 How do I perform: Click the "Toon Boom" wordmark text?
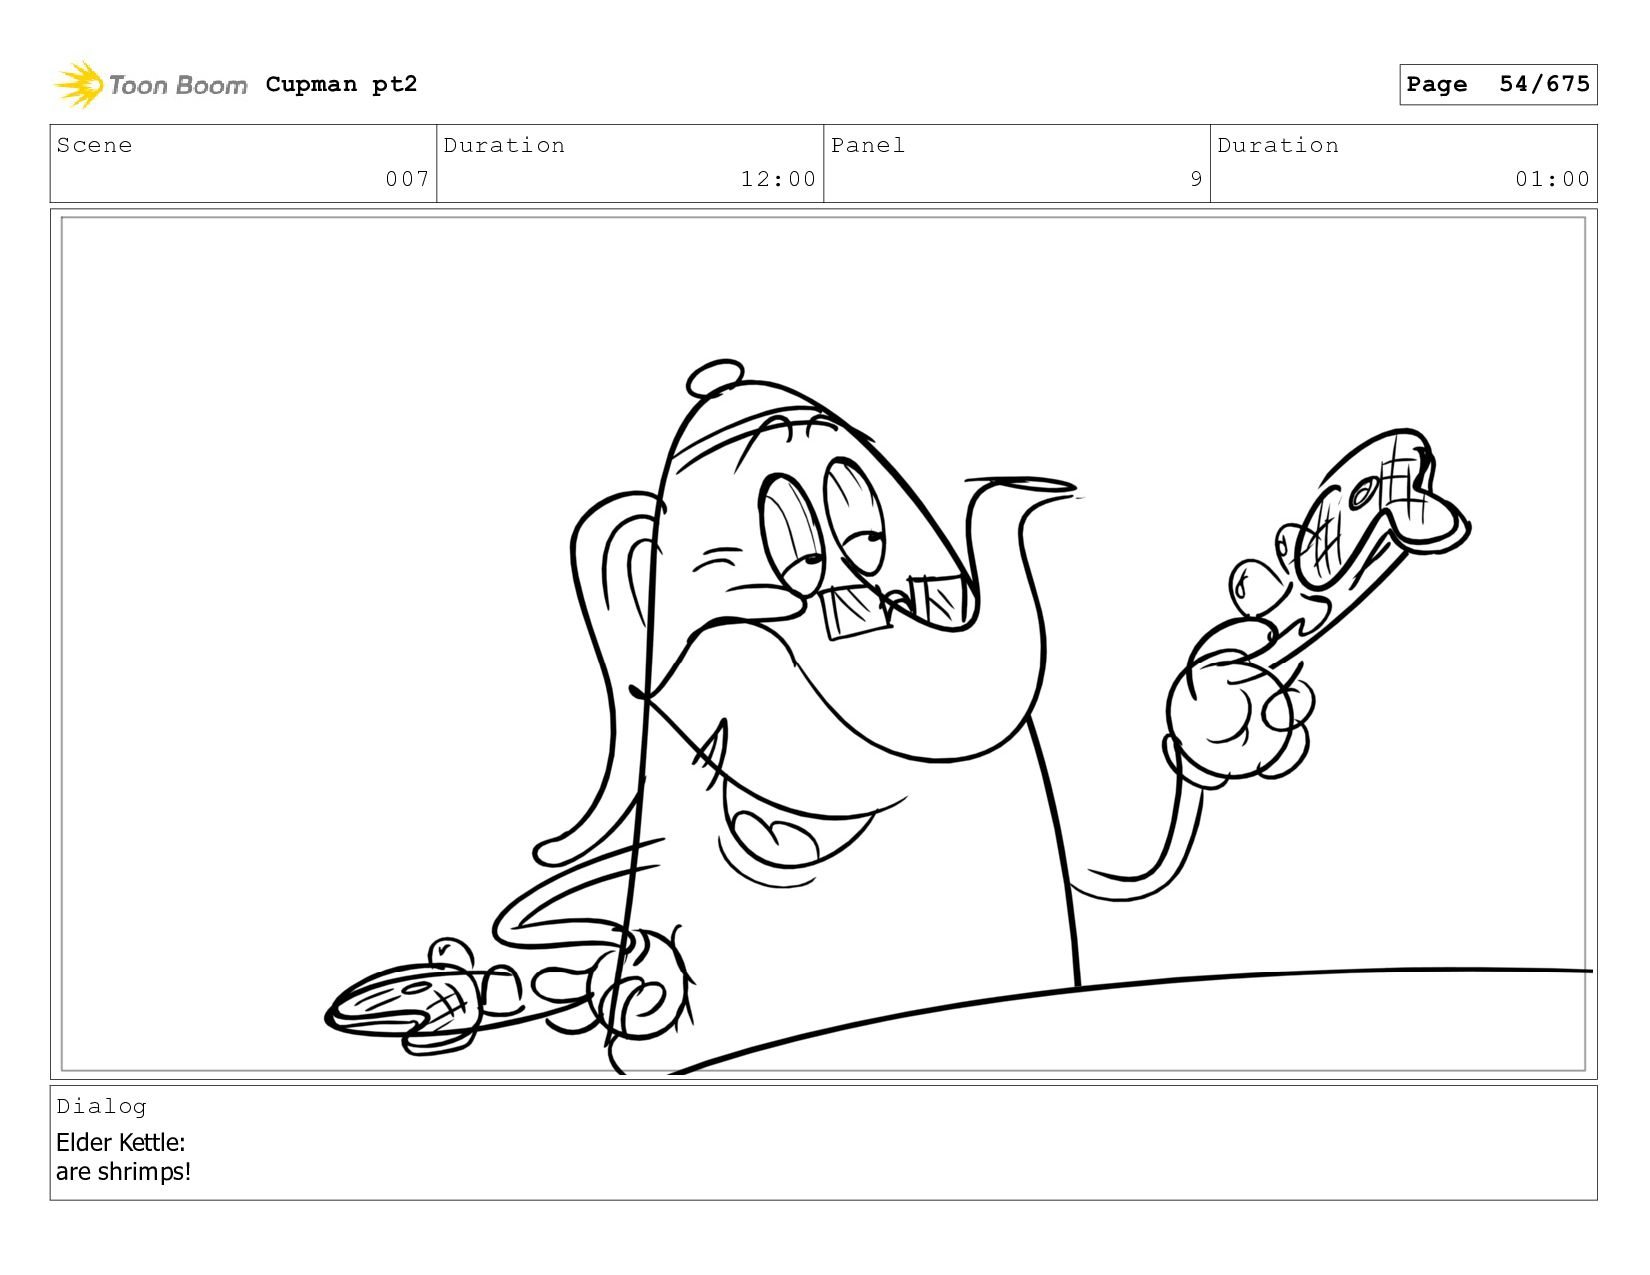point(178,85)
